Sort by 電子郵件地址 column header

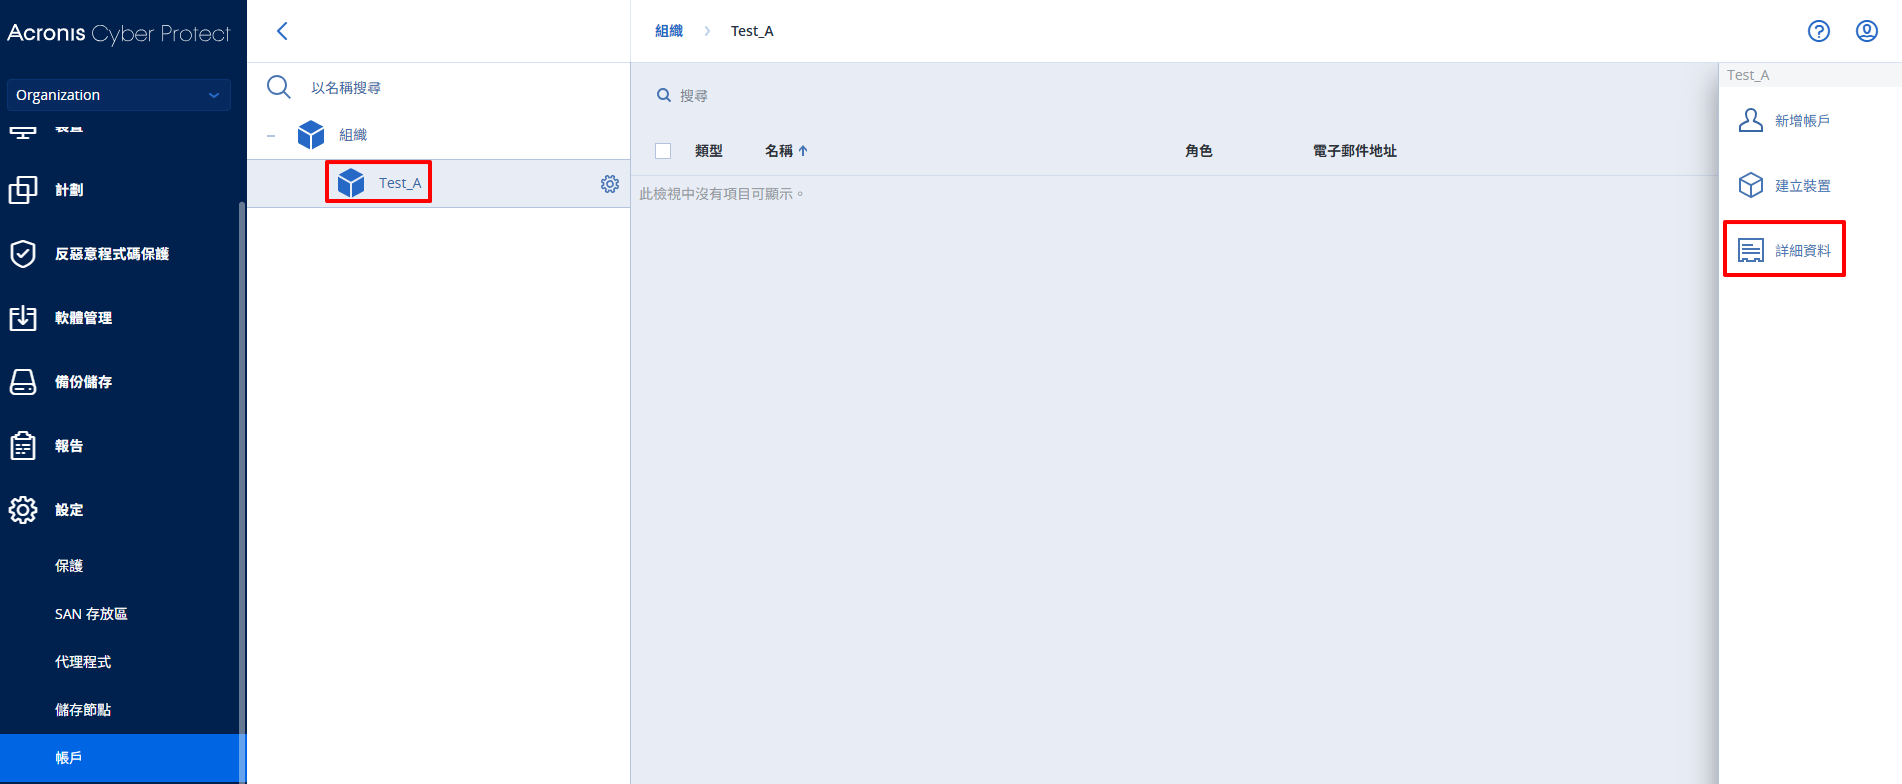[1355, 151]
